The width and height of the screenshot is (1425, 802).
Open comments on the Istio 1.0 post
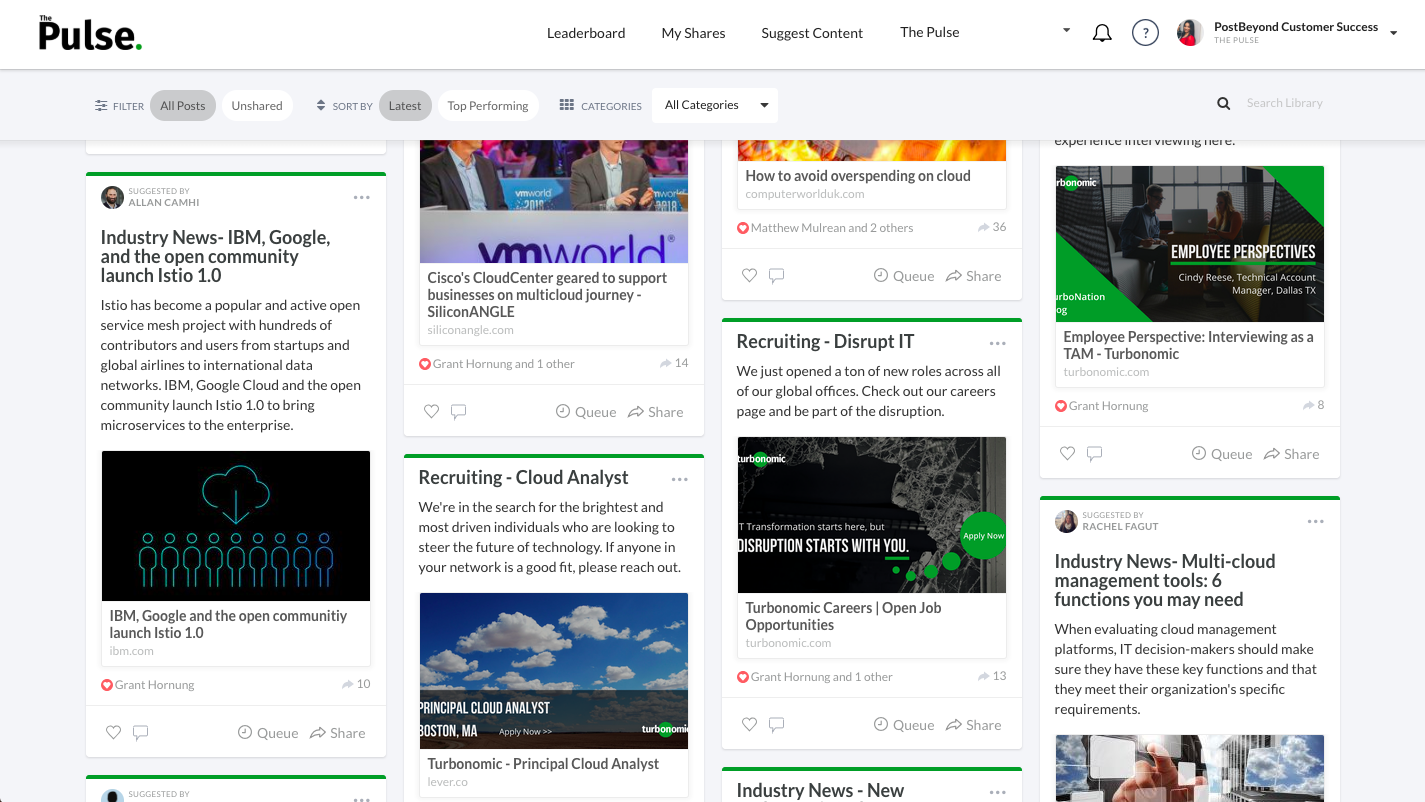click(x=141, y=733)
